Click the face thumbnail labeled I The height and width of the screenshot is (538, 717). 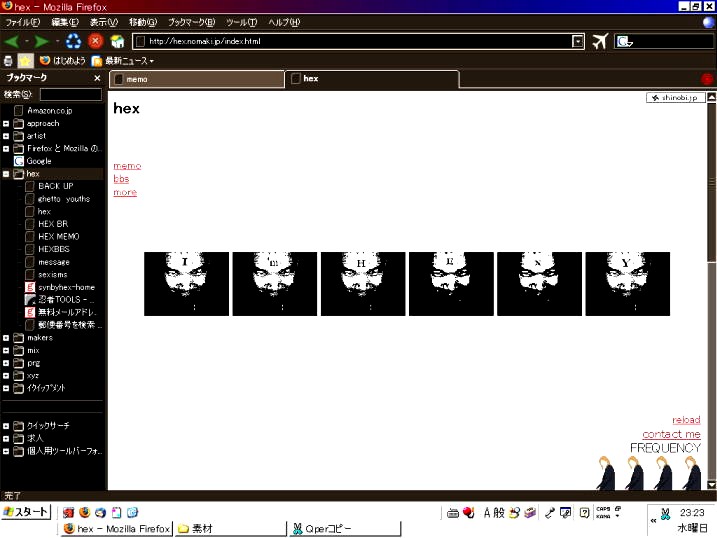[186, 284]
